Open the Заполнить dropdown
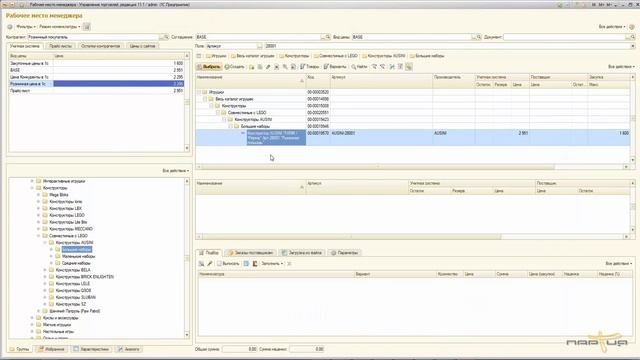640x360 pixels. tap(272, 264)
